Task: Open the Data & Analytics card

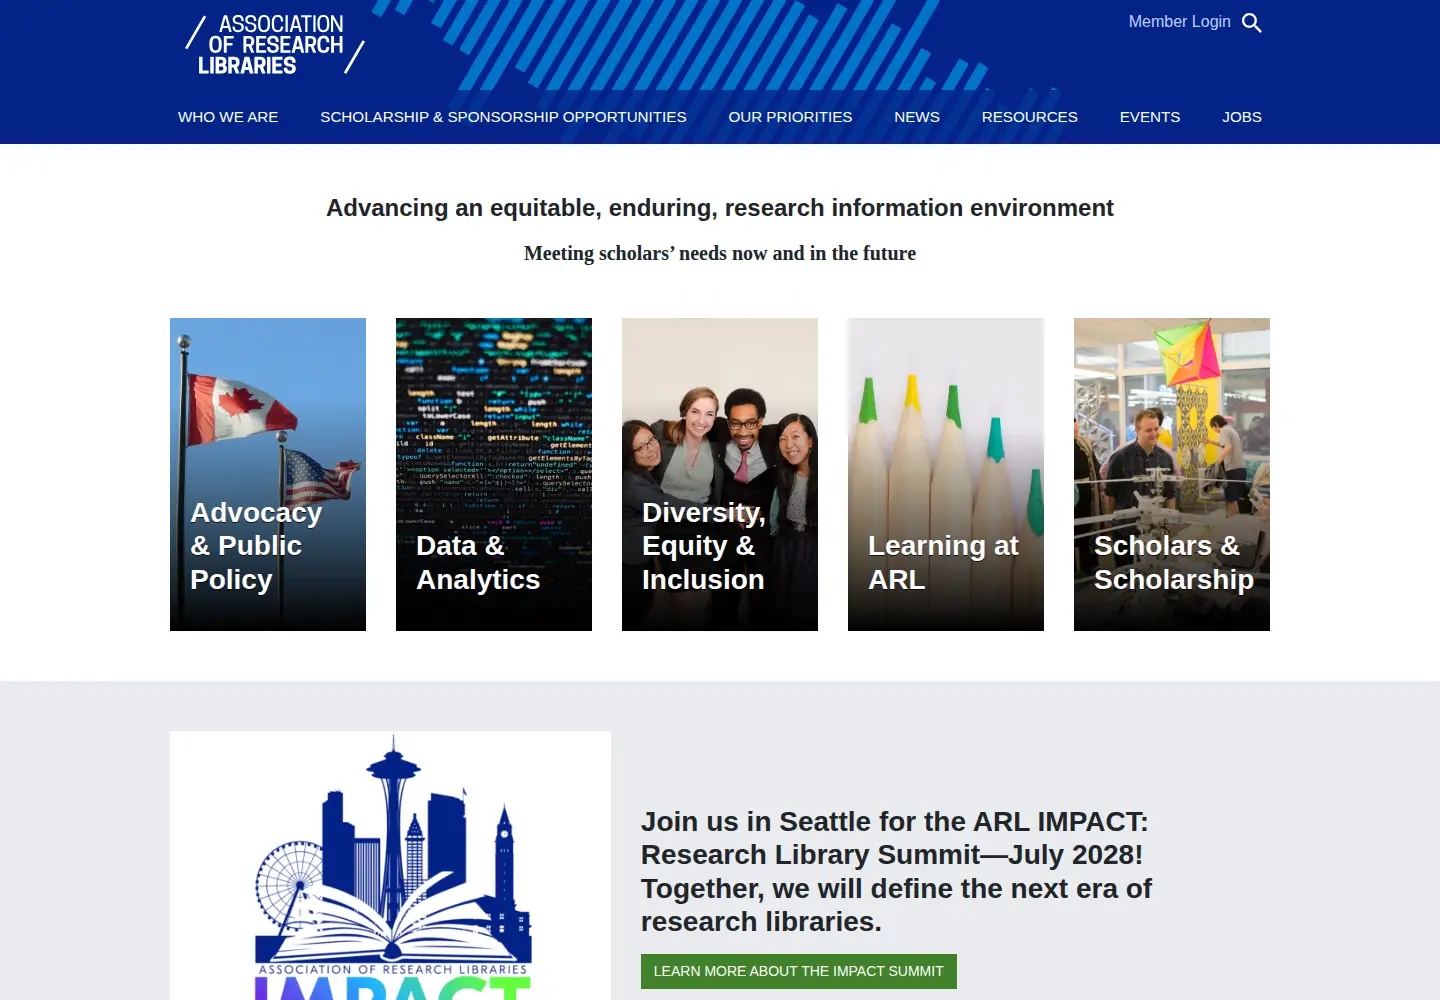Action: [494, 474]
